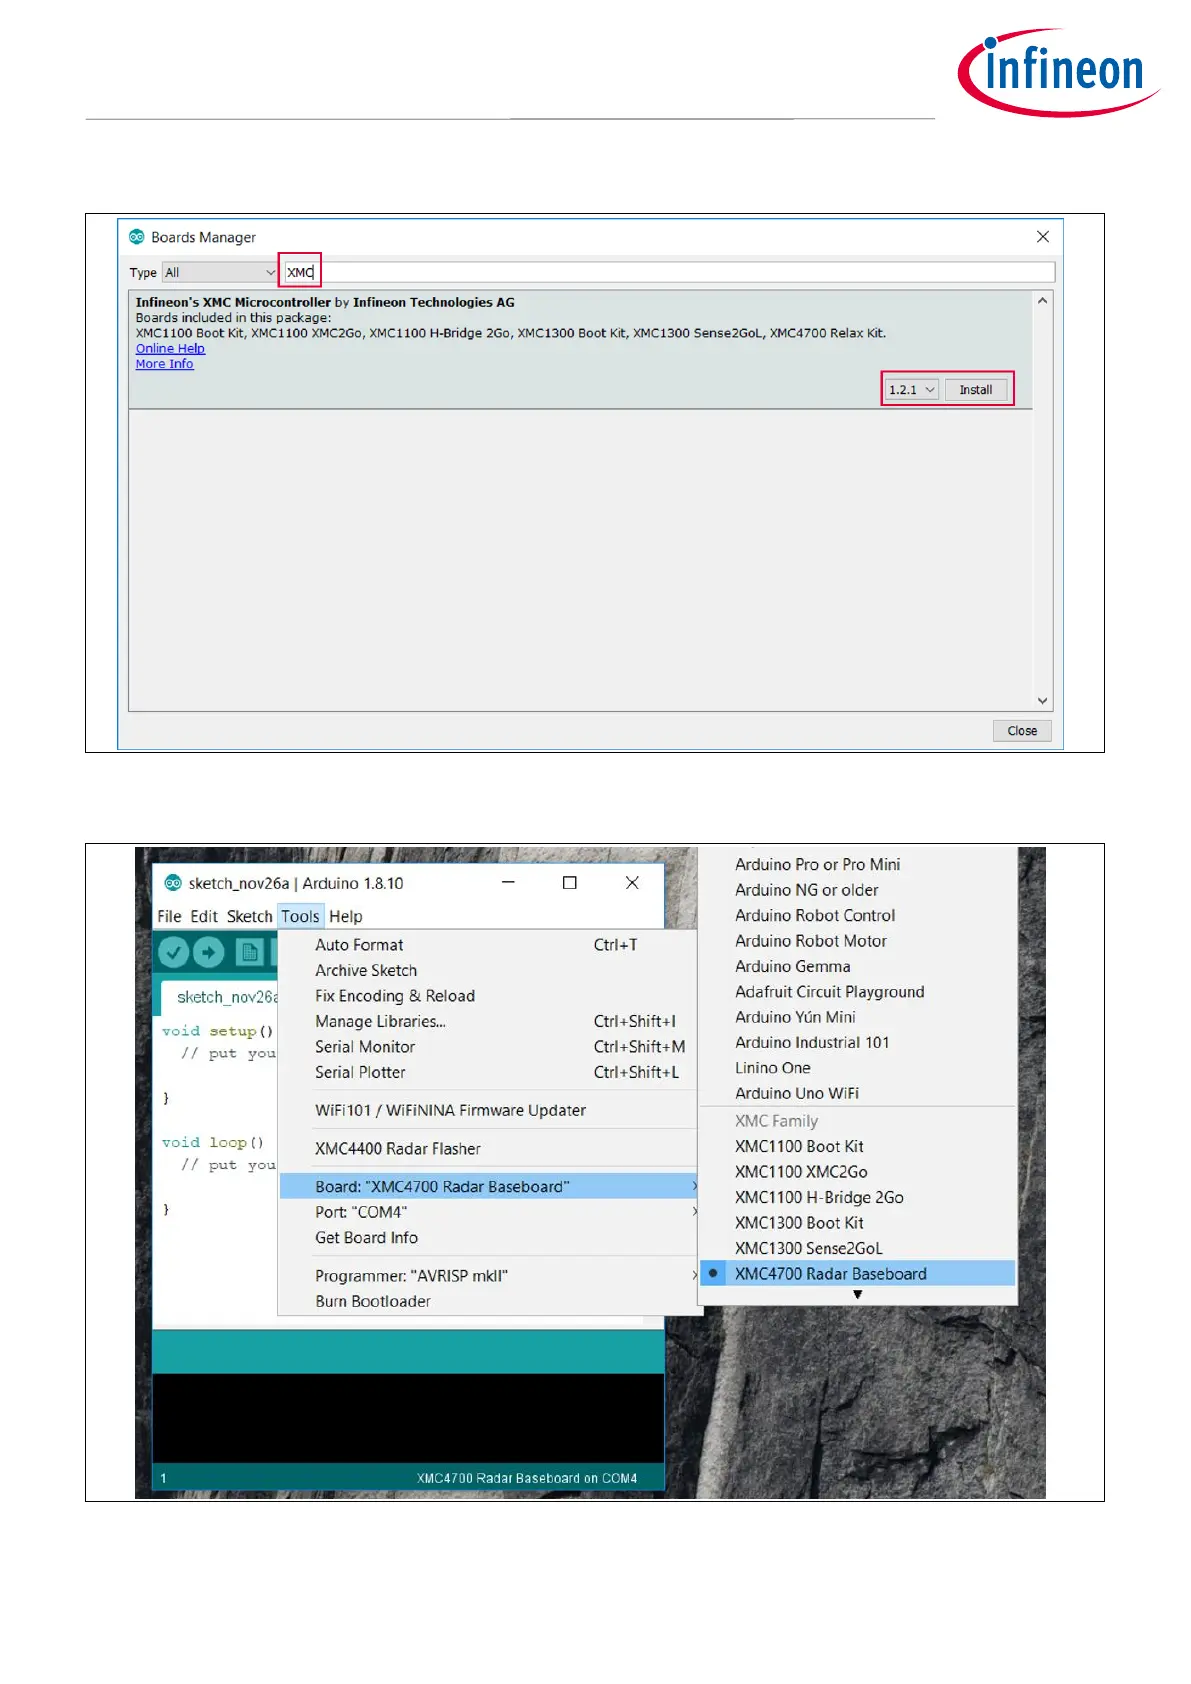The width and height of the screenshot is (1191, 1684).
Task: Minimize the Arduino sketch window
Action: 508,882
